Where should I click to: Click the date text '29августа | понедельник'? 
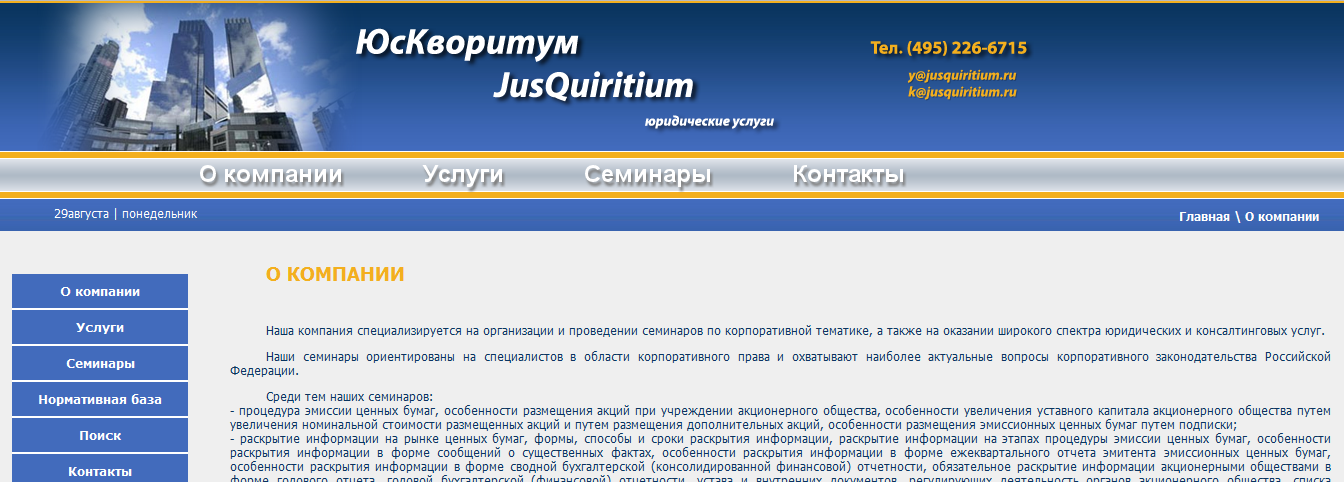(x=126, y=213)
